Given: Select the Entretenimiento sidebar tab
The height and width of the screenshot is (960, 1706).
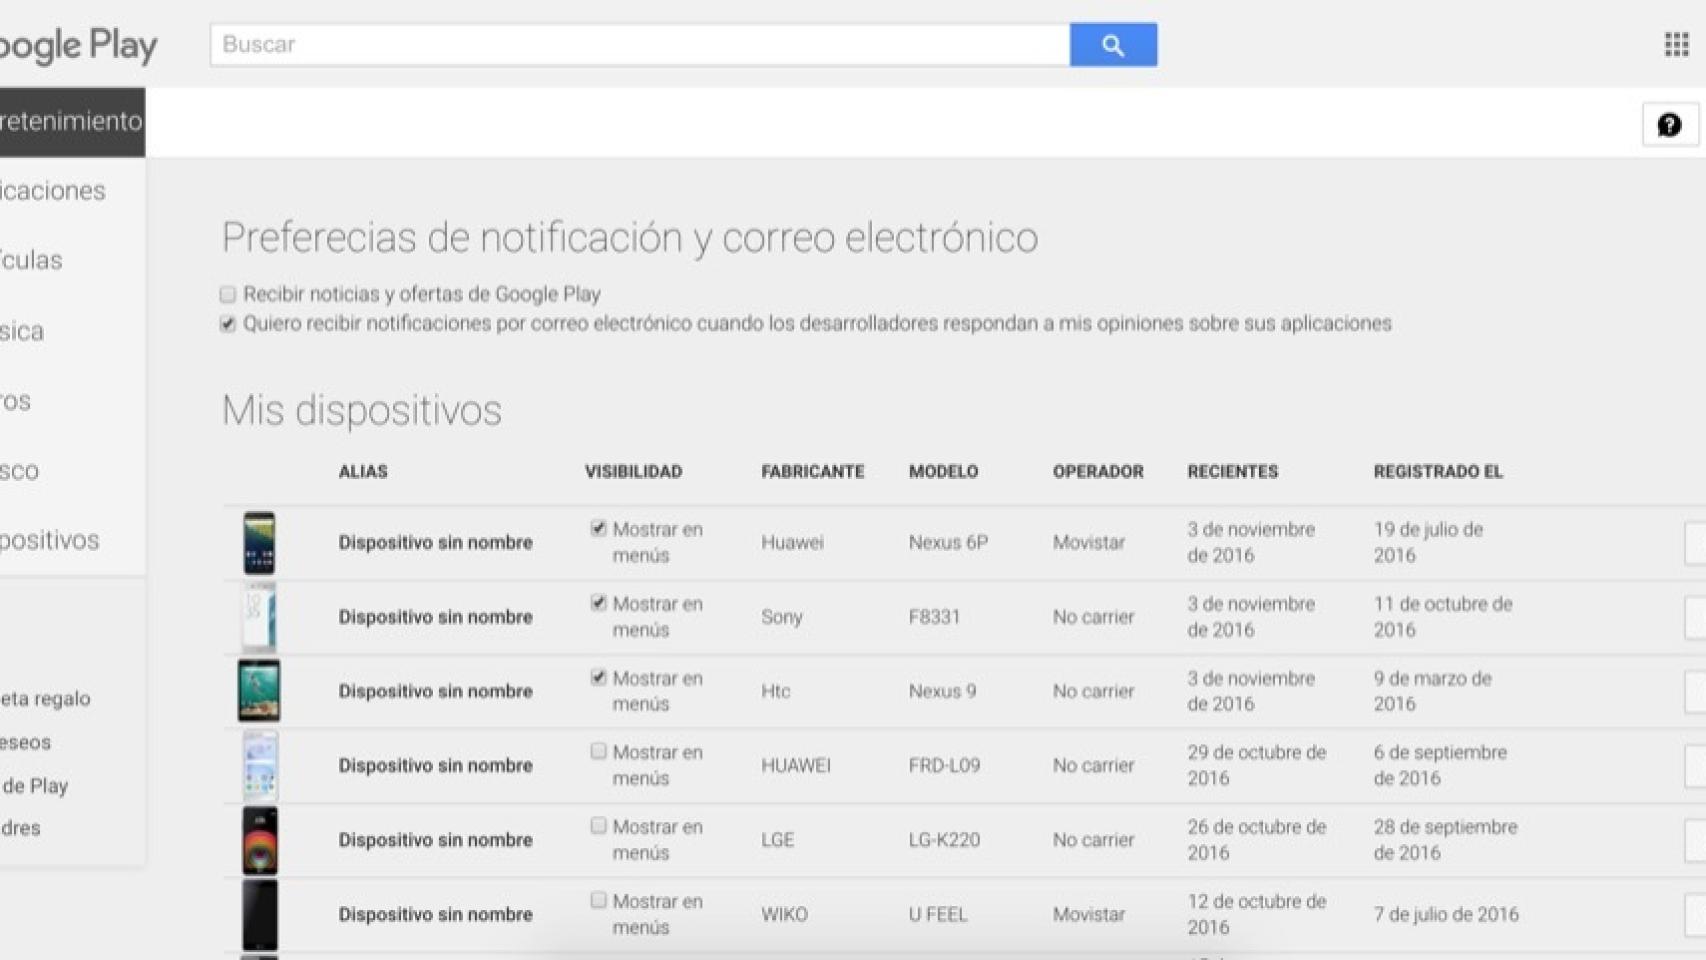Looking at the screenshot, I should [71, 122].
